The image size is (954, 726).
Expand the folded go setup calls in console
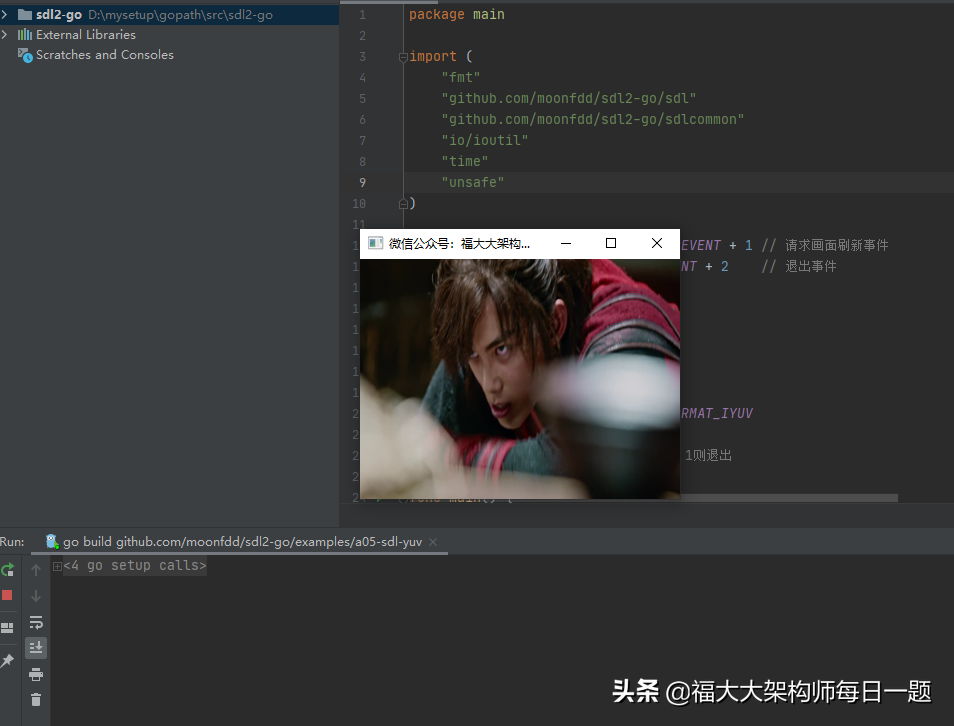point(57,565)
